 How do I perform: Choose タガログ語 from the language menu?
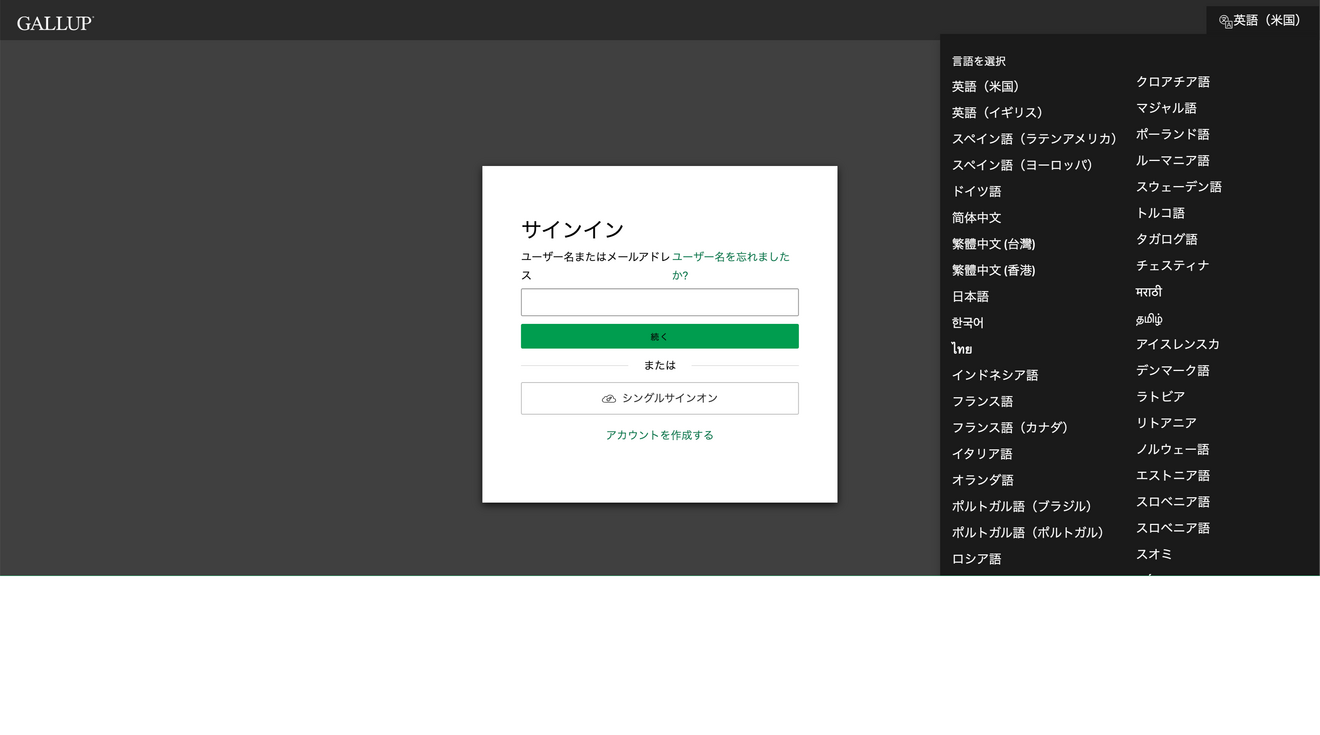1167,239
